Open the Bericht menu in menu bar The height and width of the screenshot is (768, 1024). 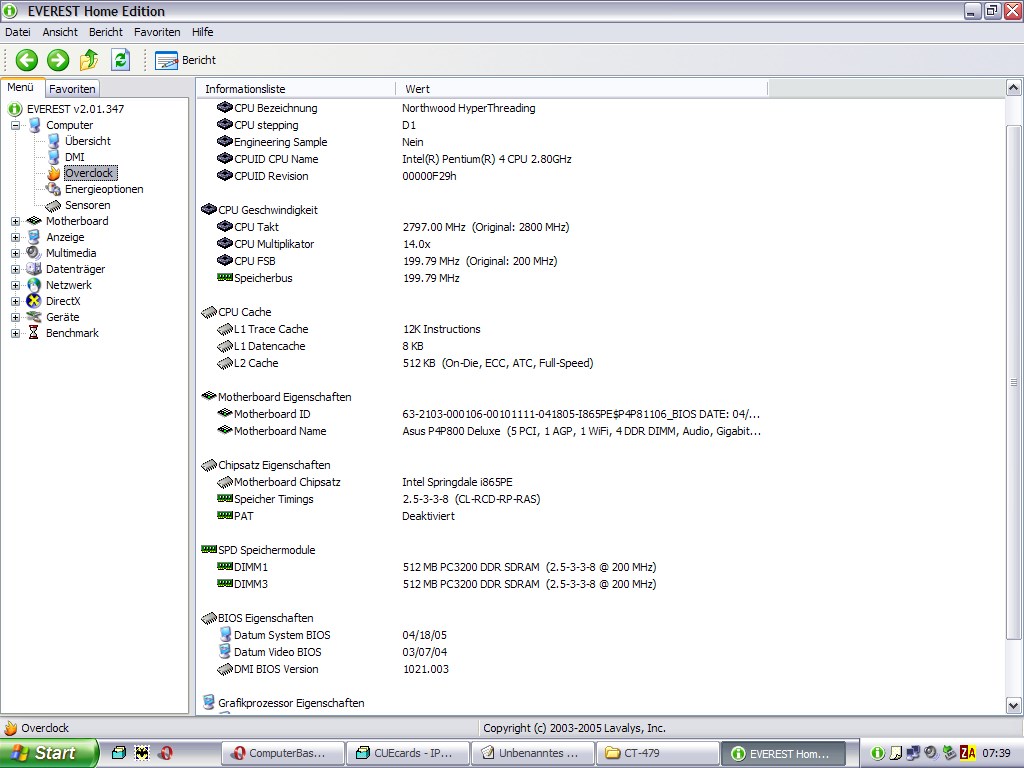point(106,32)
